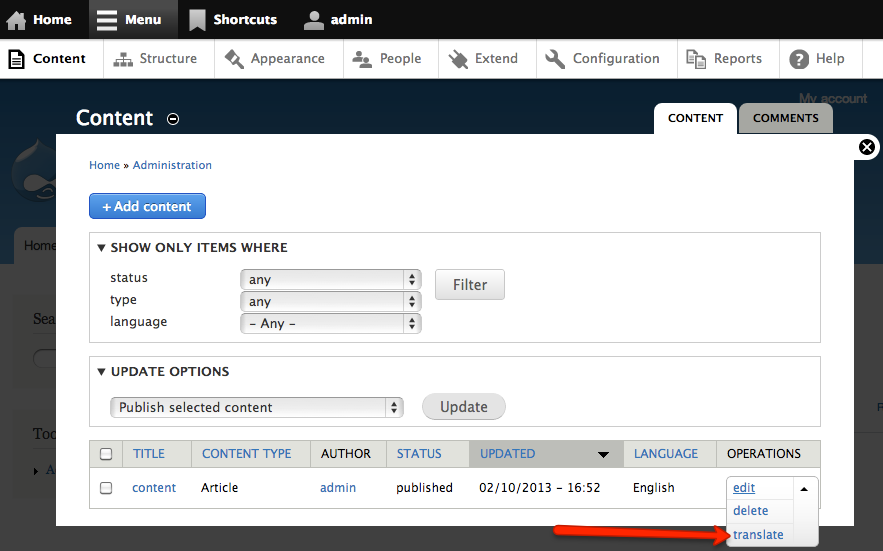Click the translate operation link
Image resolution: width=883 pixels, height=551 pixels.
758,535
